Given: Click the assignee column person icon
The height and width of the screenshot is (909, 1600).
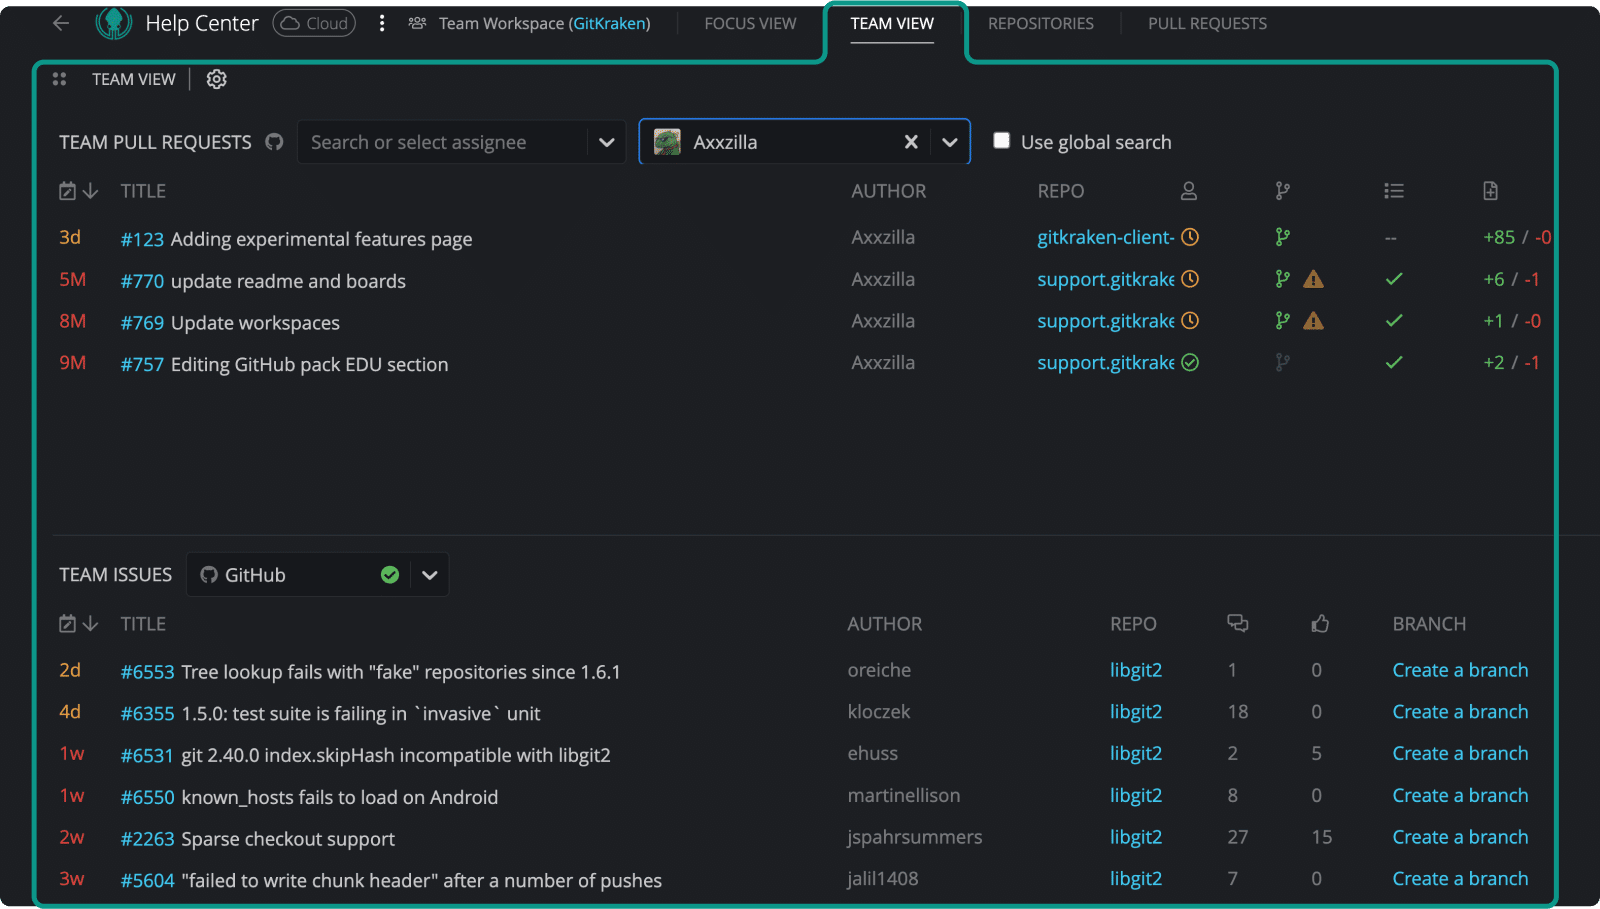Looking at the screenshot, I should [x=1189, y=191].
